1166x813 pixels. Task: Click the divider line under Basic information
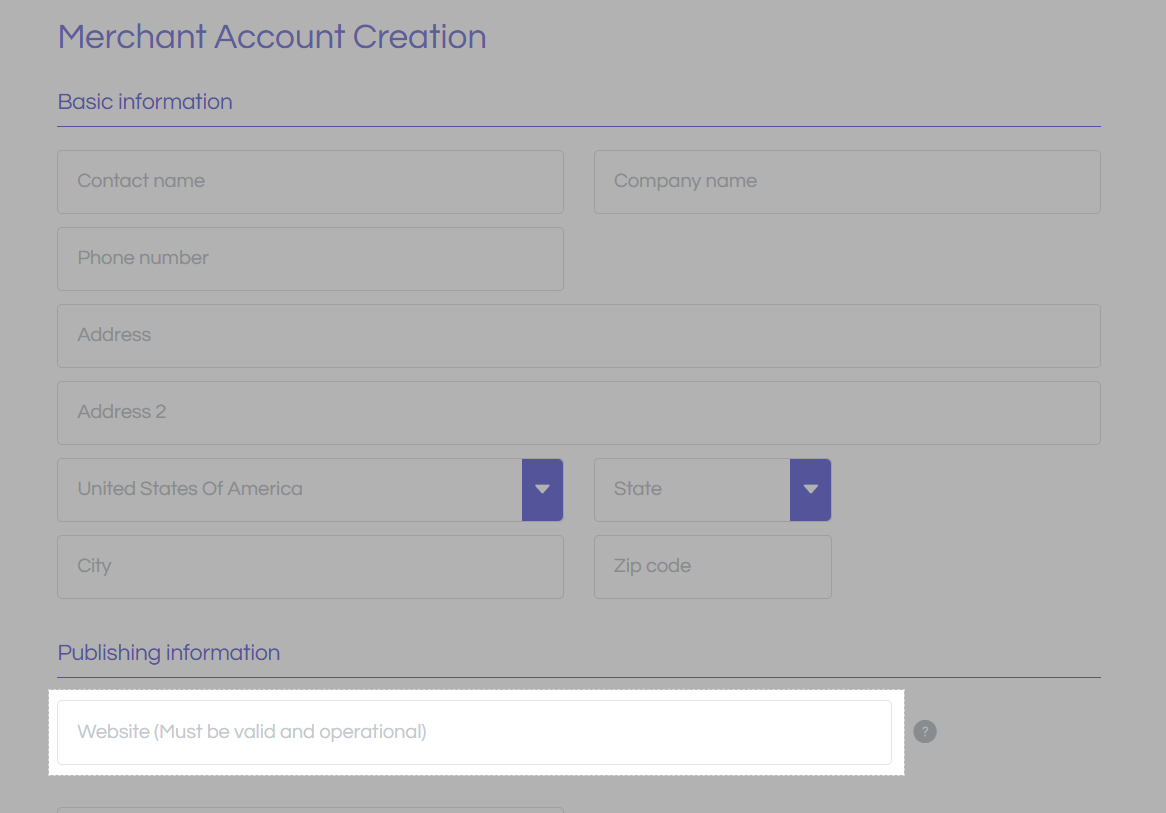click(578, 127)
